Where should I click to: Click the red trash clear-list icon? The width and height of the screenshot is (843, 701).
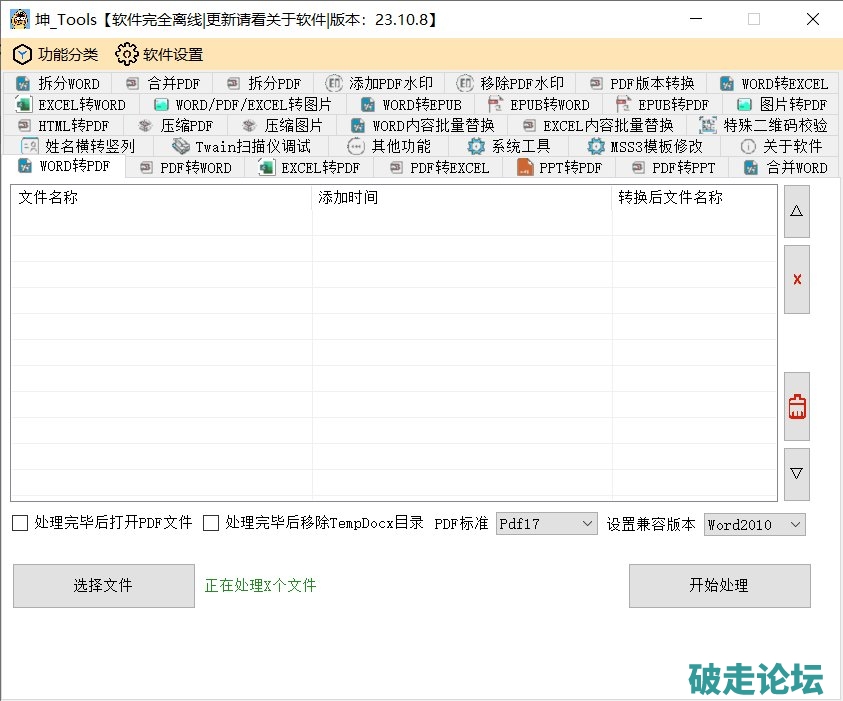coord(796,407)
